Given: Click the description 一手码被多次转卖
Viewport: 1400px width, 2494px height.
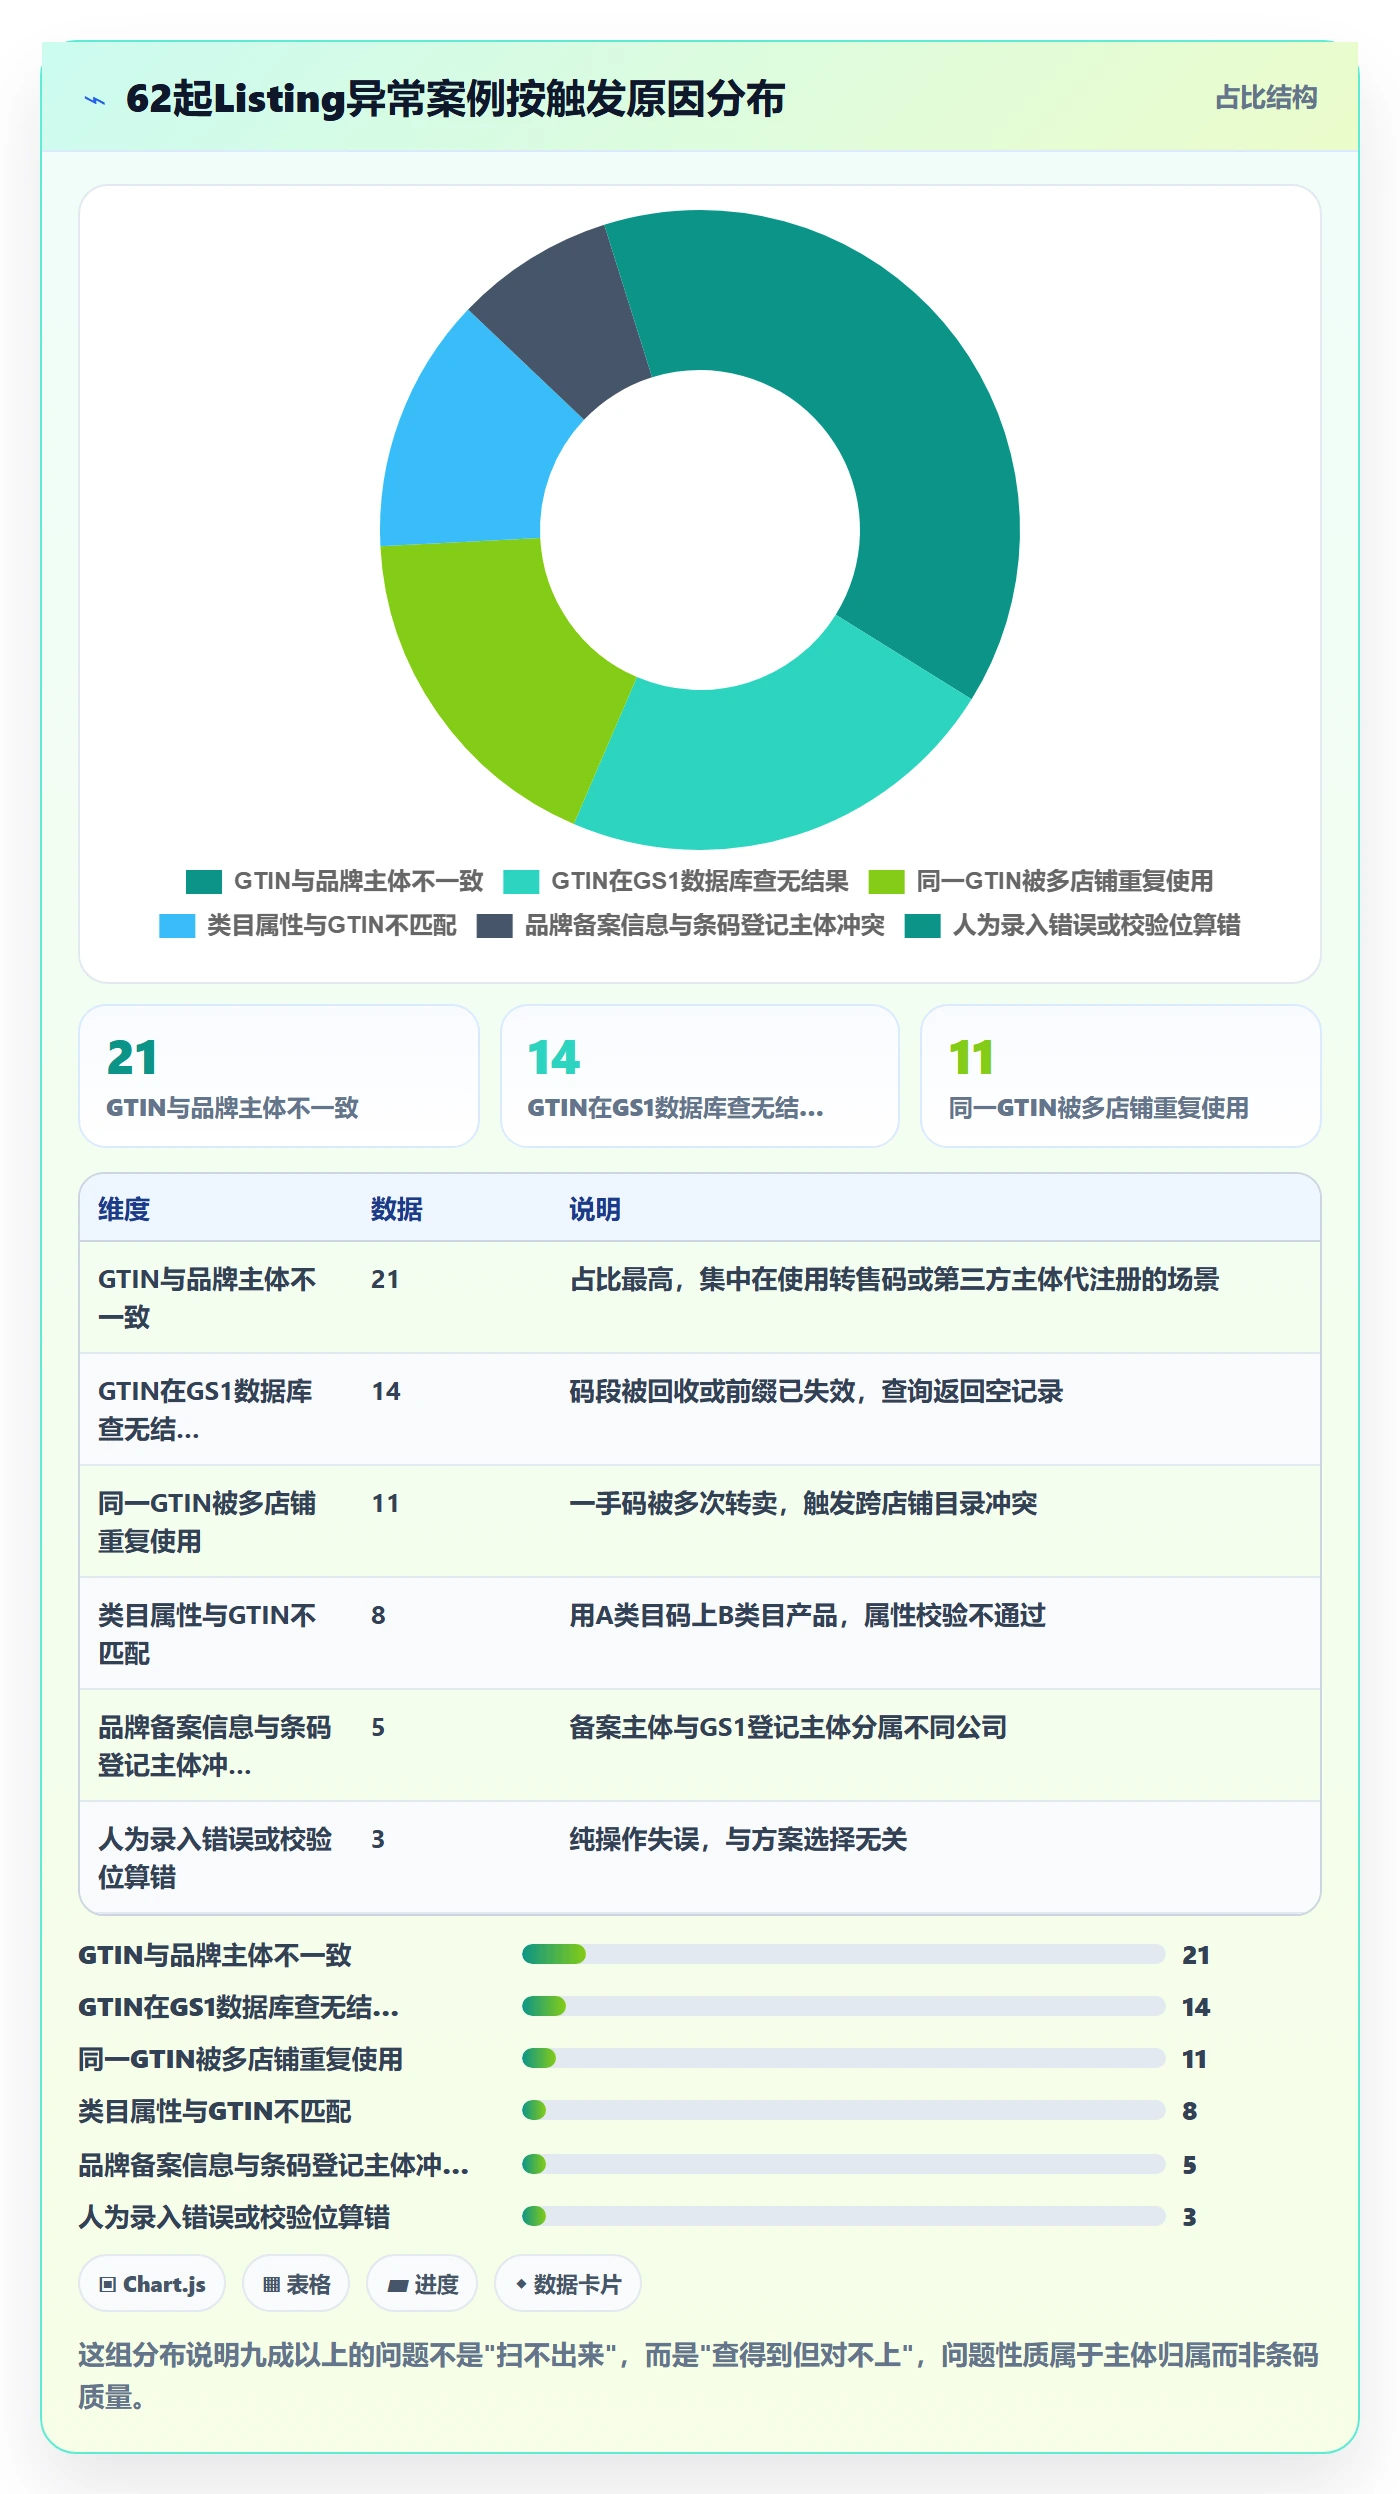Looking at the screenshot, I should [x=803, y=1504].
